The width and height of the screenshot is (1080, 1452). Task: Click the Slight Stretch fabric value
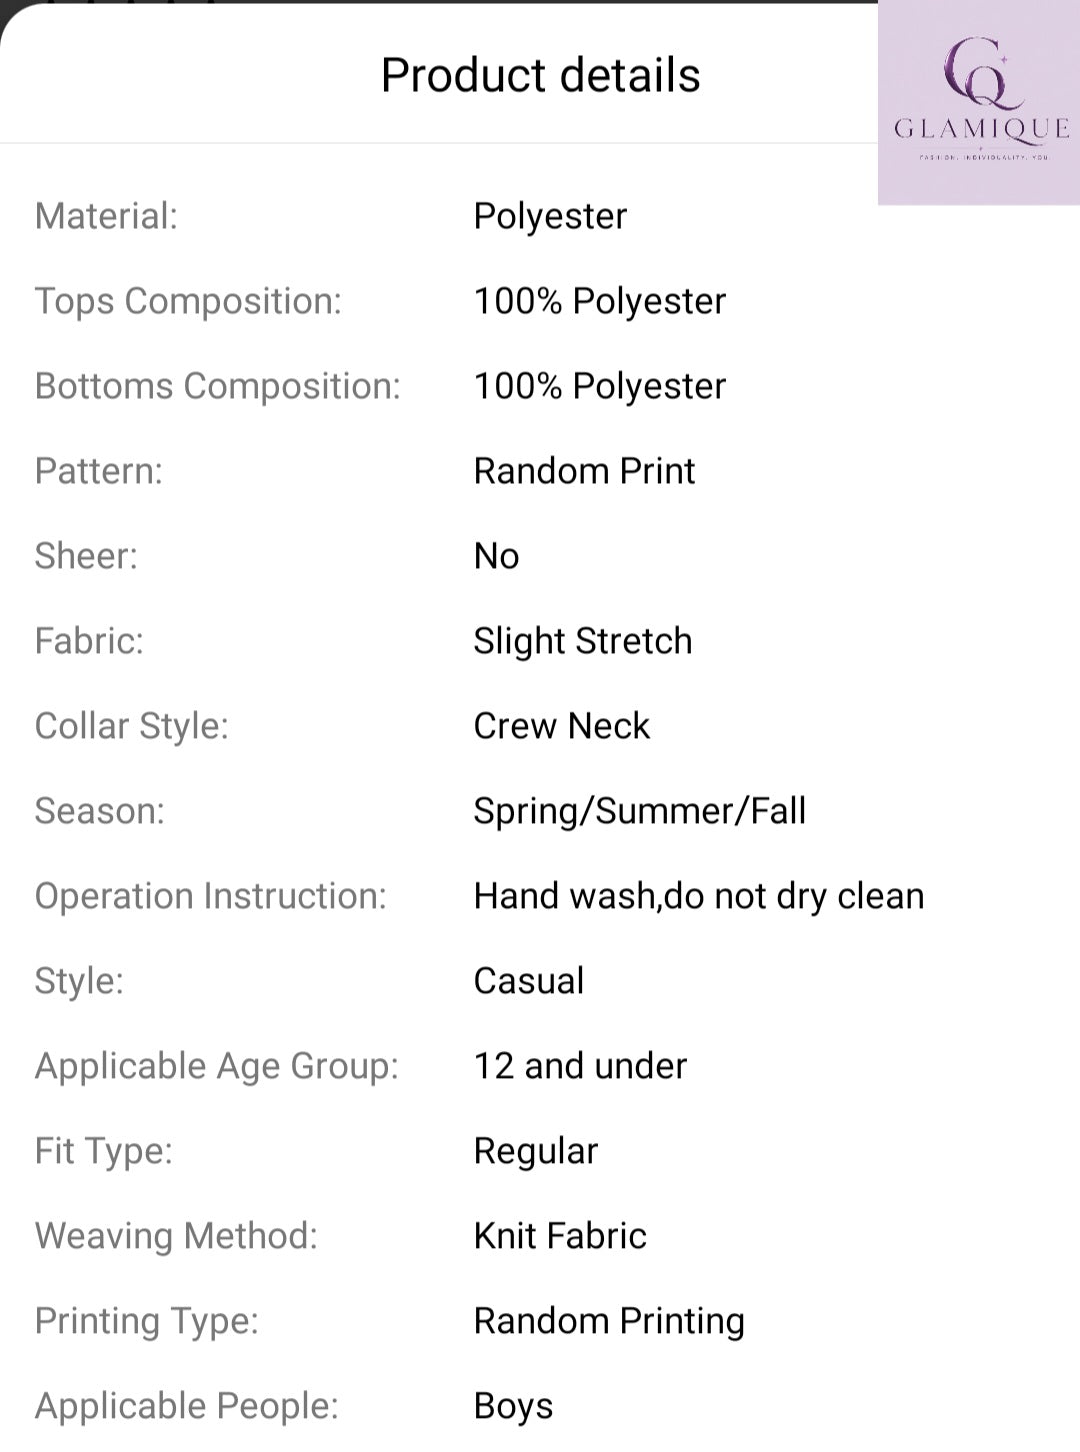(x=583, y=641)
